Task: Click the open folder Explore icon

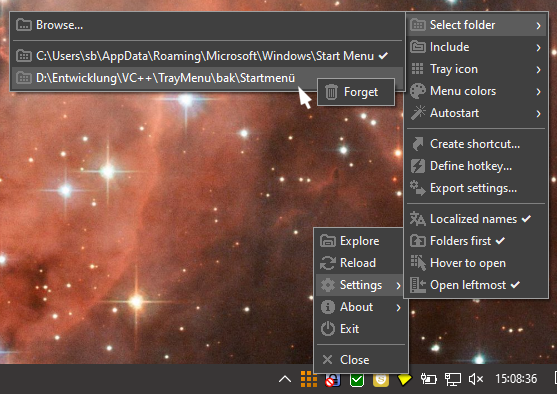Action: coord(328,241)
